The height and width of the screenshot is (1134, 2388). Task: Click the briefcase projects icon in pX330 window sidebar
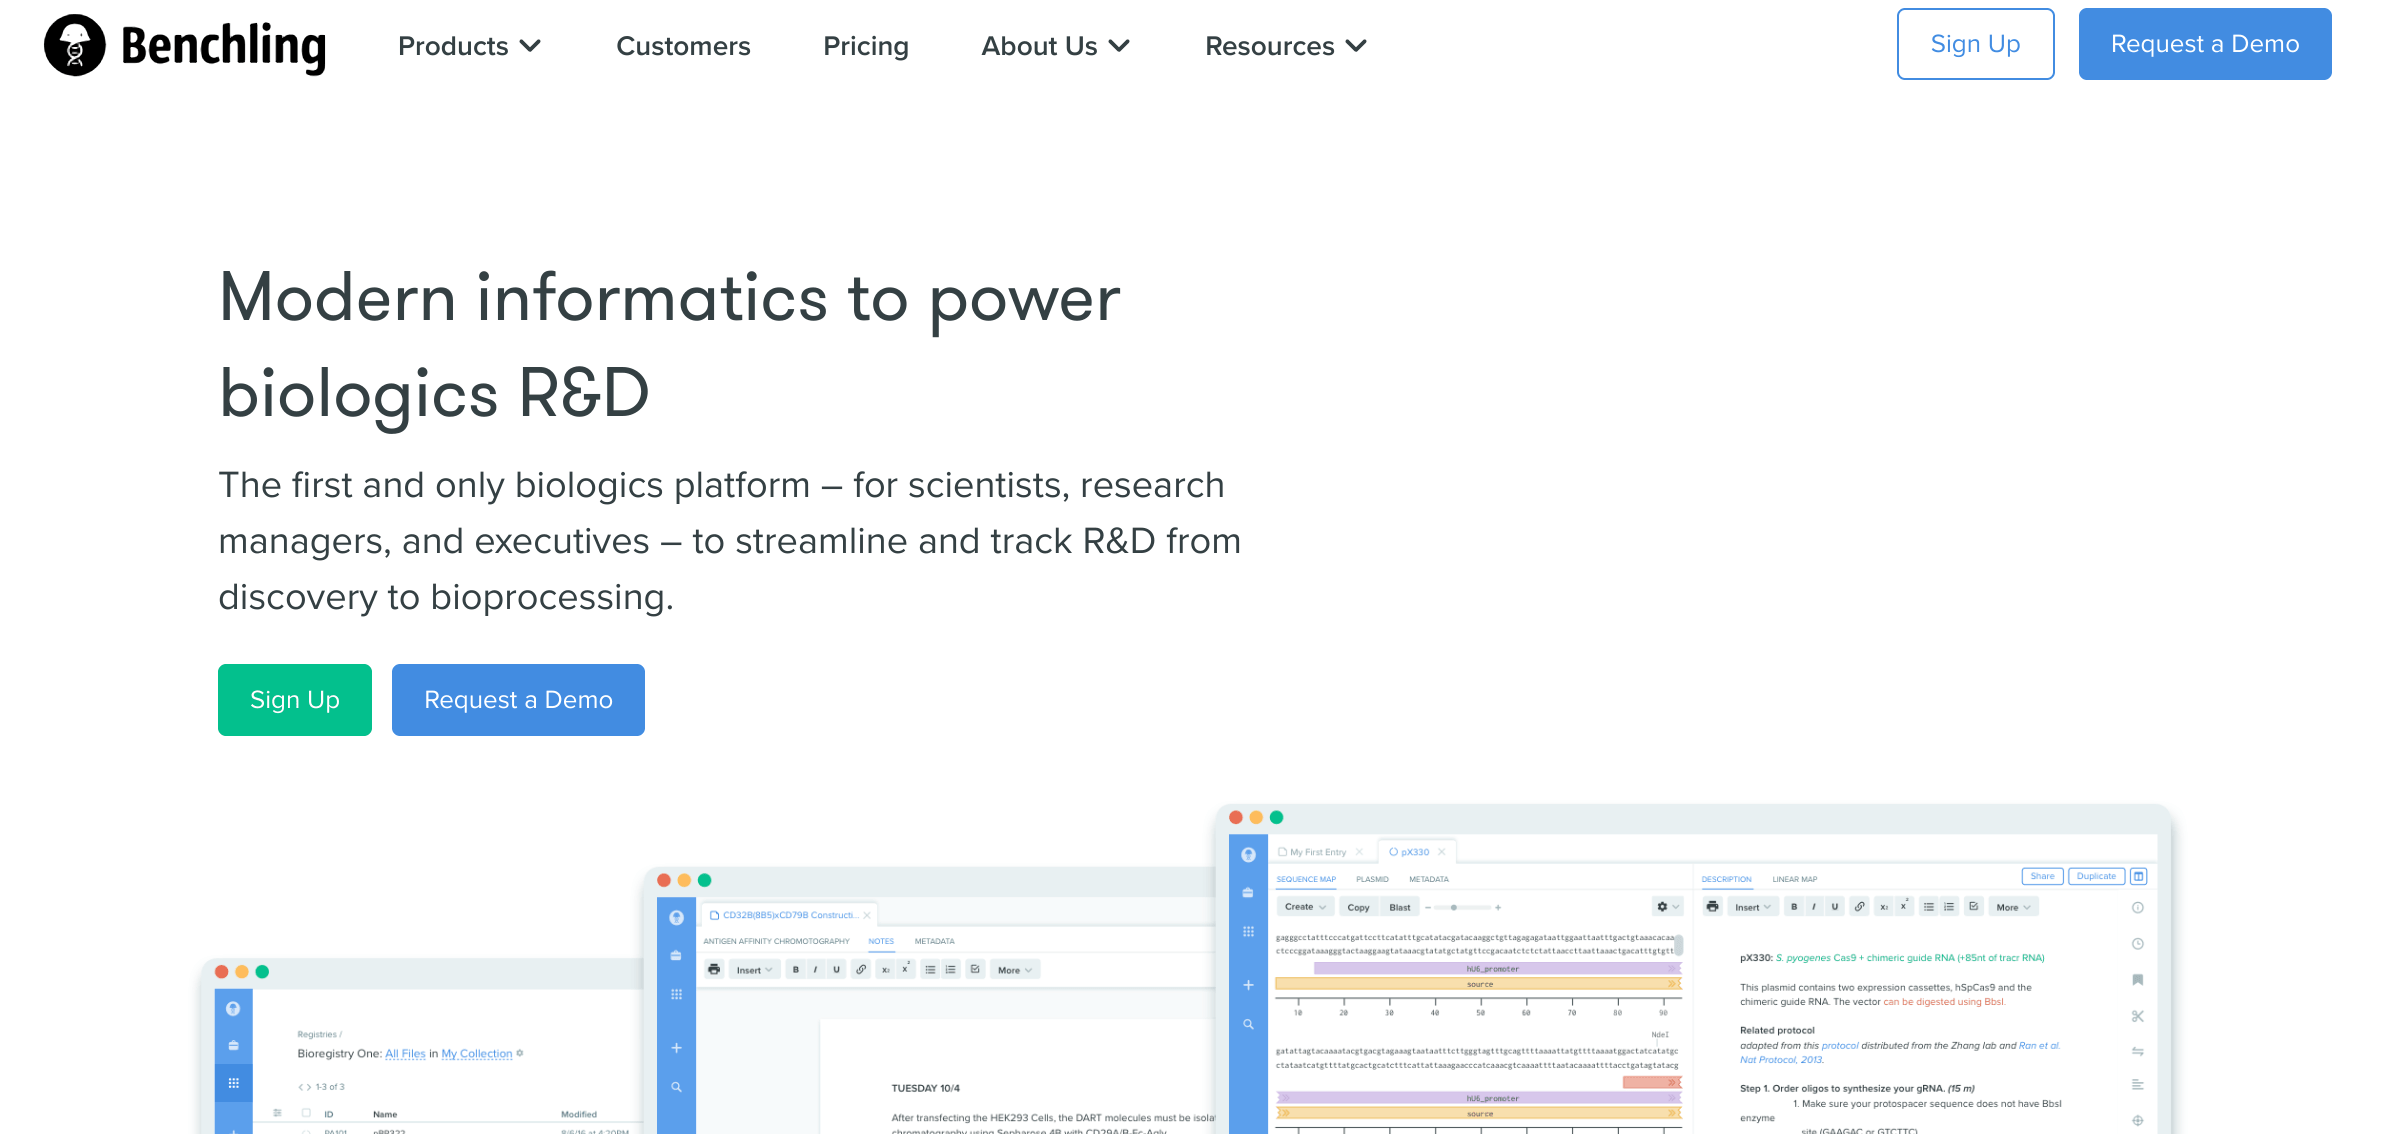tap(1248, 892)
